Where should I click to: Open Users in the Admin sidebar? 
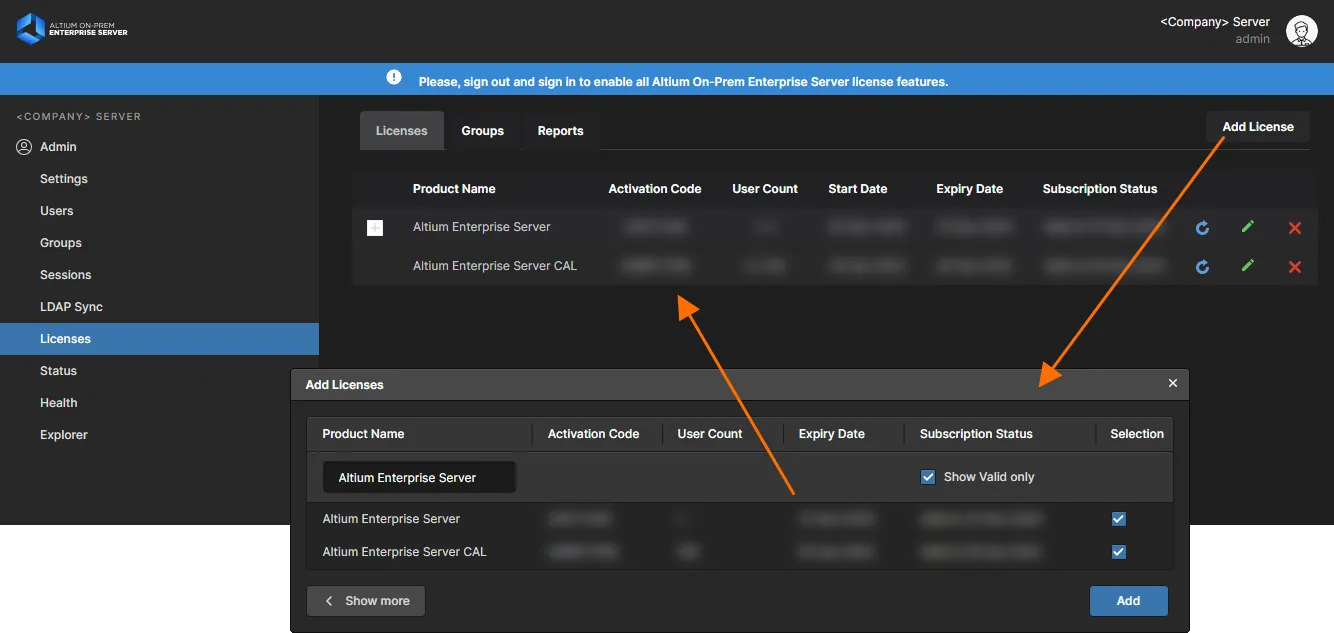(57, 211)
